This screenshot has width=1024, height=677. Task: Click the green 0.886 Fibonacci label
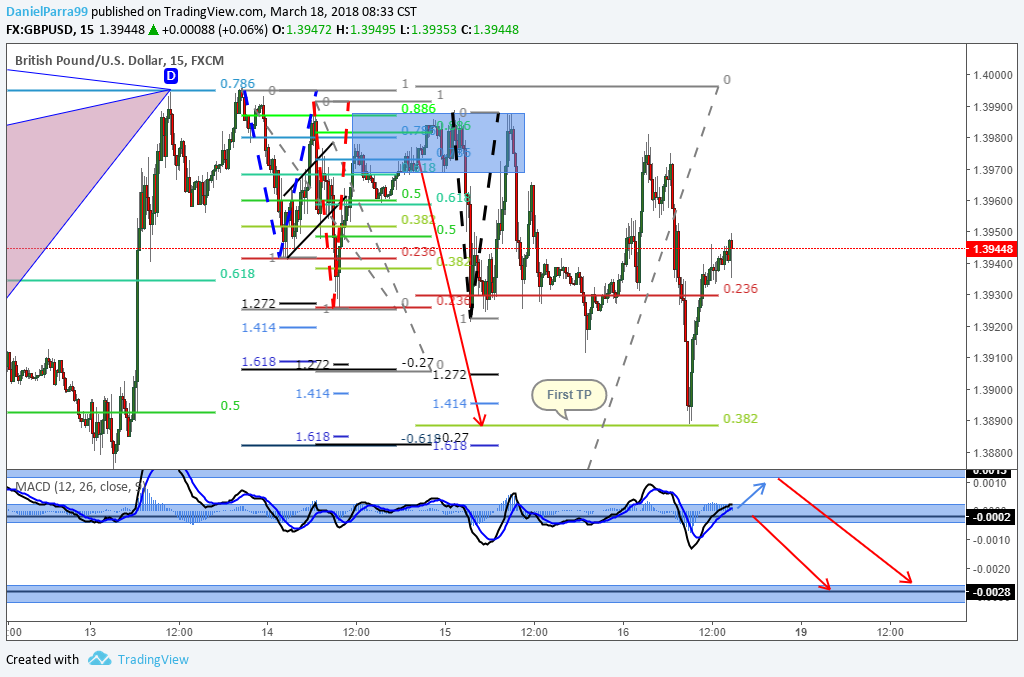coord(419,108)
